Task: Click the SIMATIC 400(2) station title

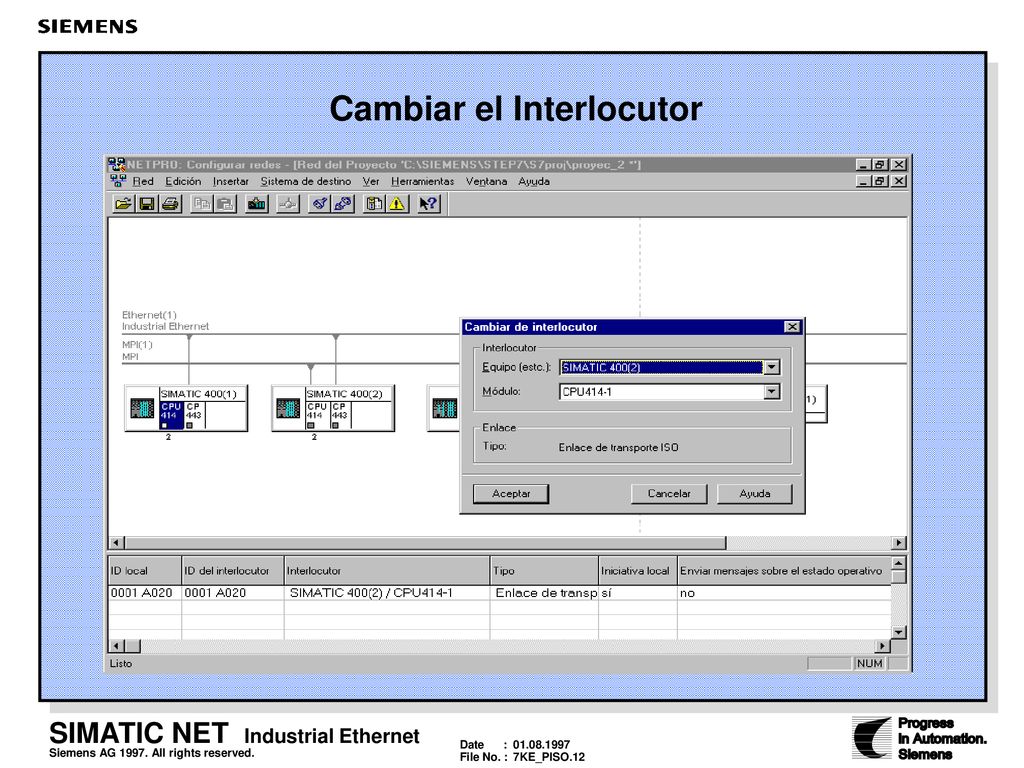Action: (x=344, y=394)
